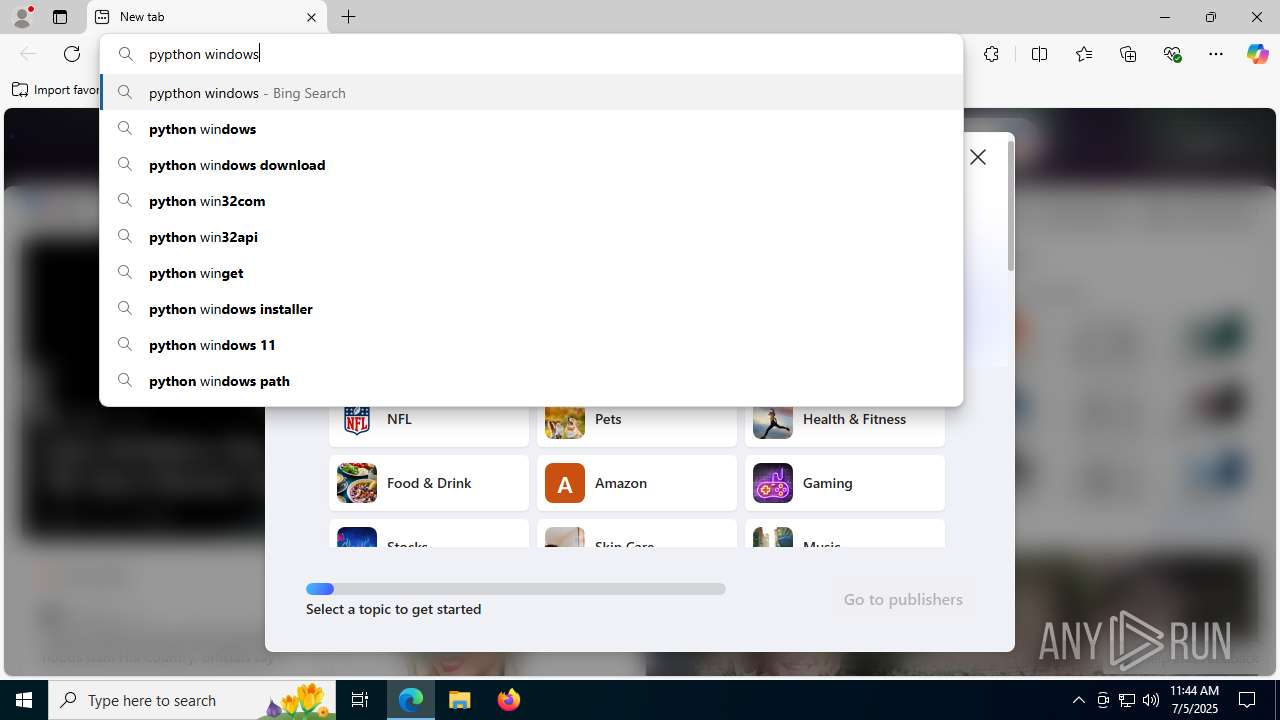Open network icon in system tray

pos(1127,700)
